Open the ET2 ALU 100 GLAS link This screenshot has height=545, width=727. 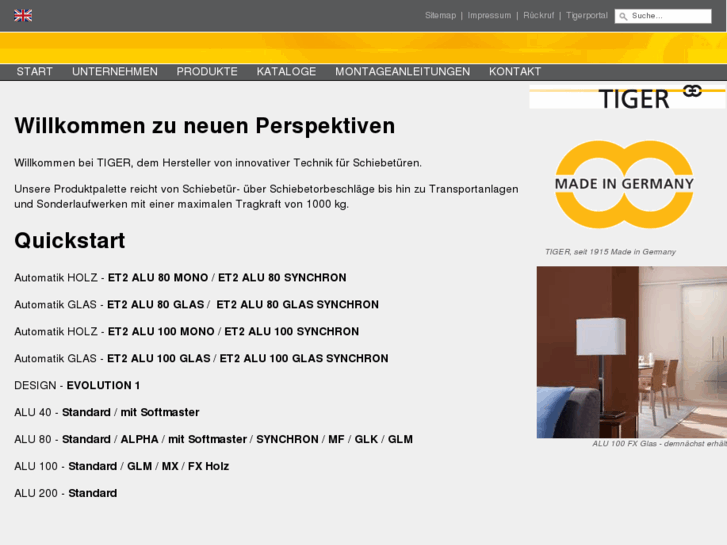(x=159, y=359)
